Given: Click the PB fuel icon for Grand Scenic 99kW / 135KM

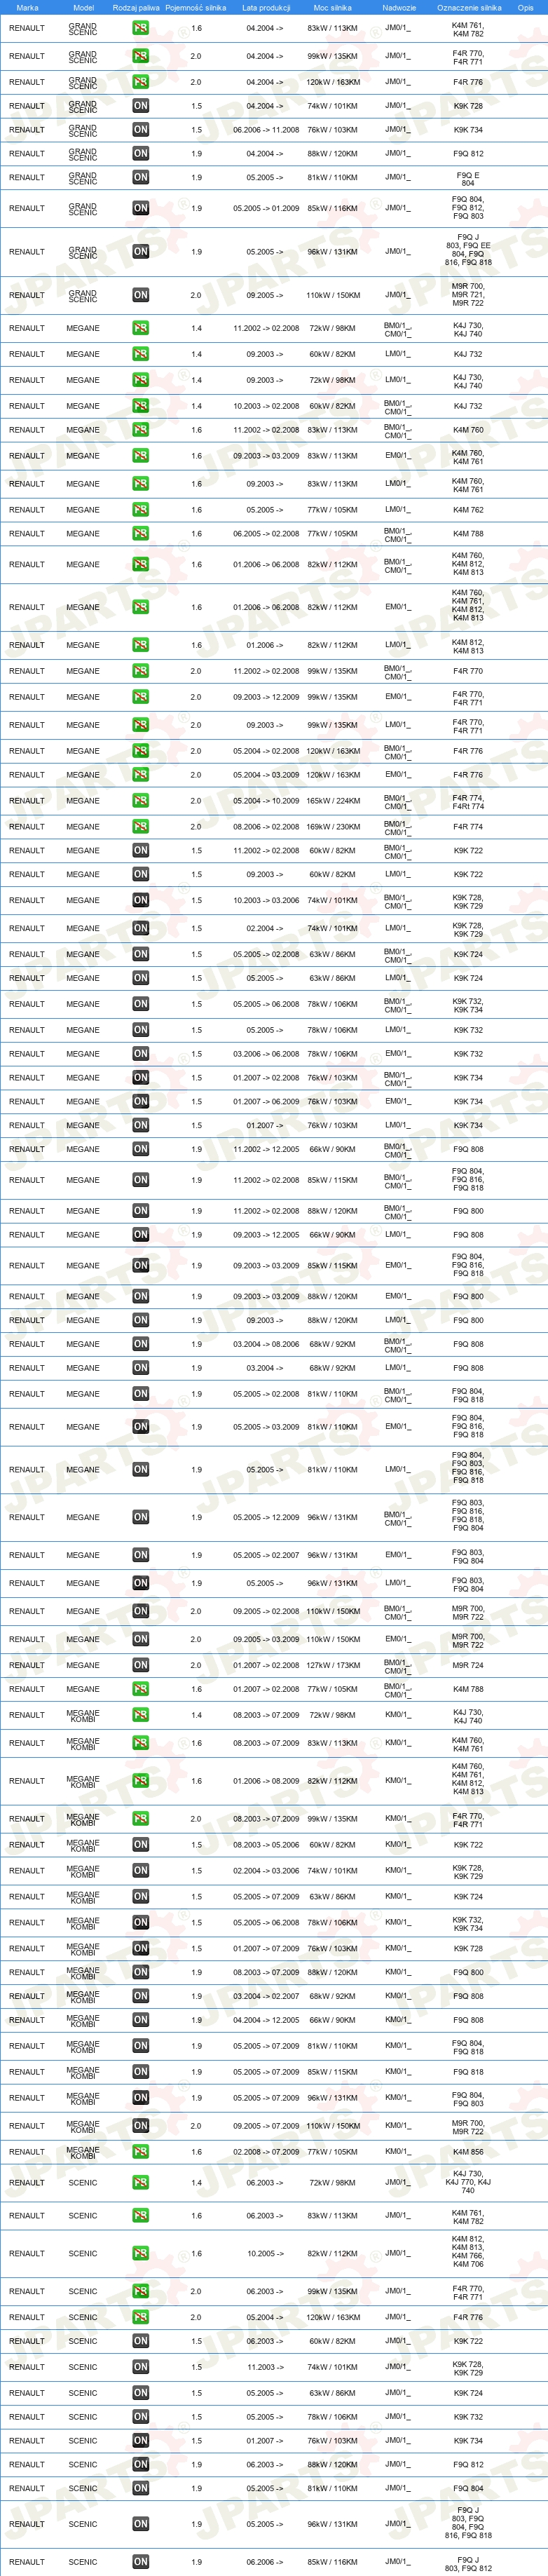Looking at the screenshot, I should point(141,56).
